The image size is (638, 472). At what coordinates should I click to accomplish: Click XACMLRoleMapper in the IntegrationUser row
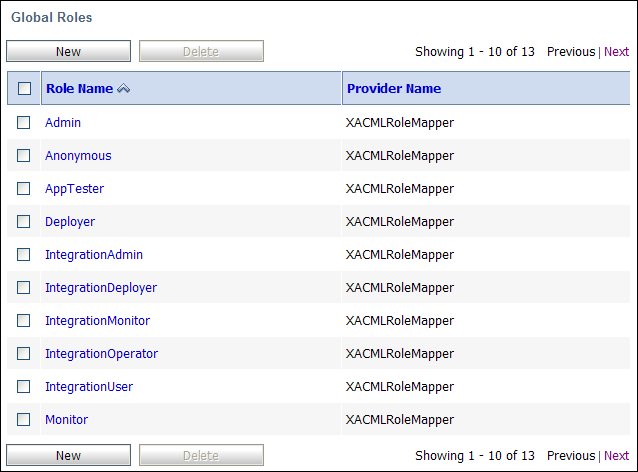click(400, 387)
